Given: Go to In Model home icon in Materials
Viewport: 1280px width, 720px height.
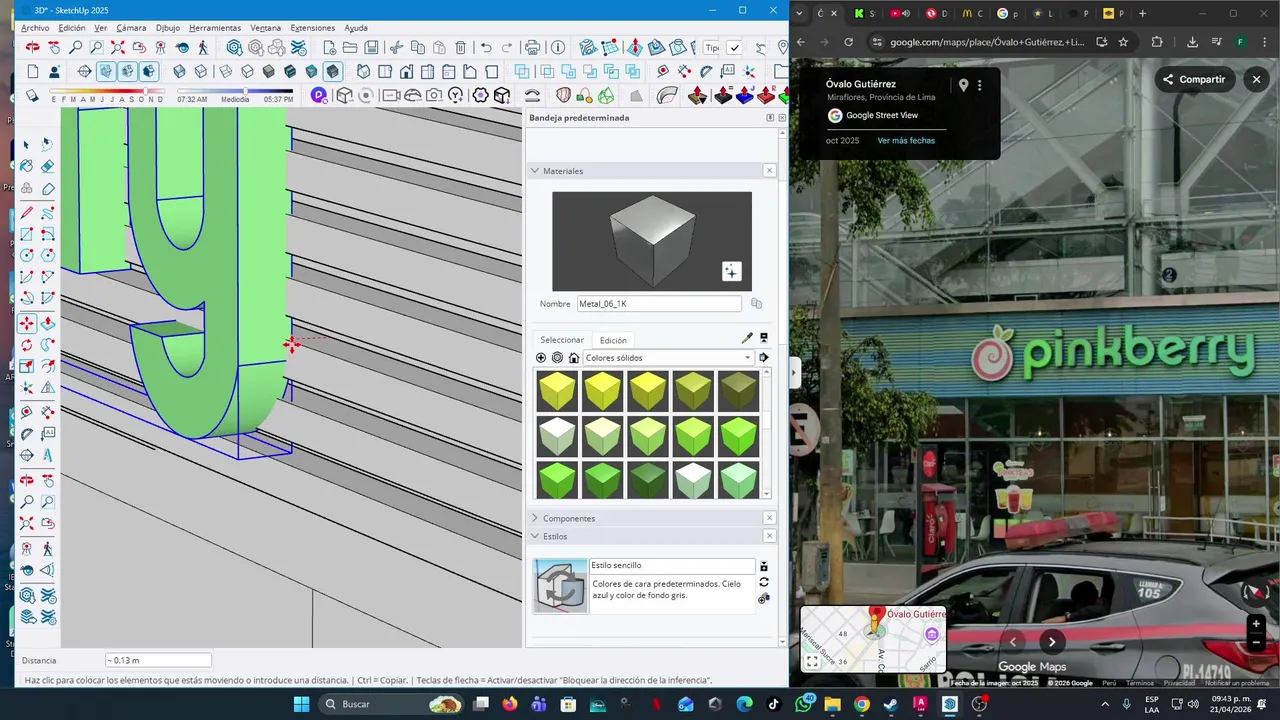Looking at the screenshot, I should (x=574, y=357).
